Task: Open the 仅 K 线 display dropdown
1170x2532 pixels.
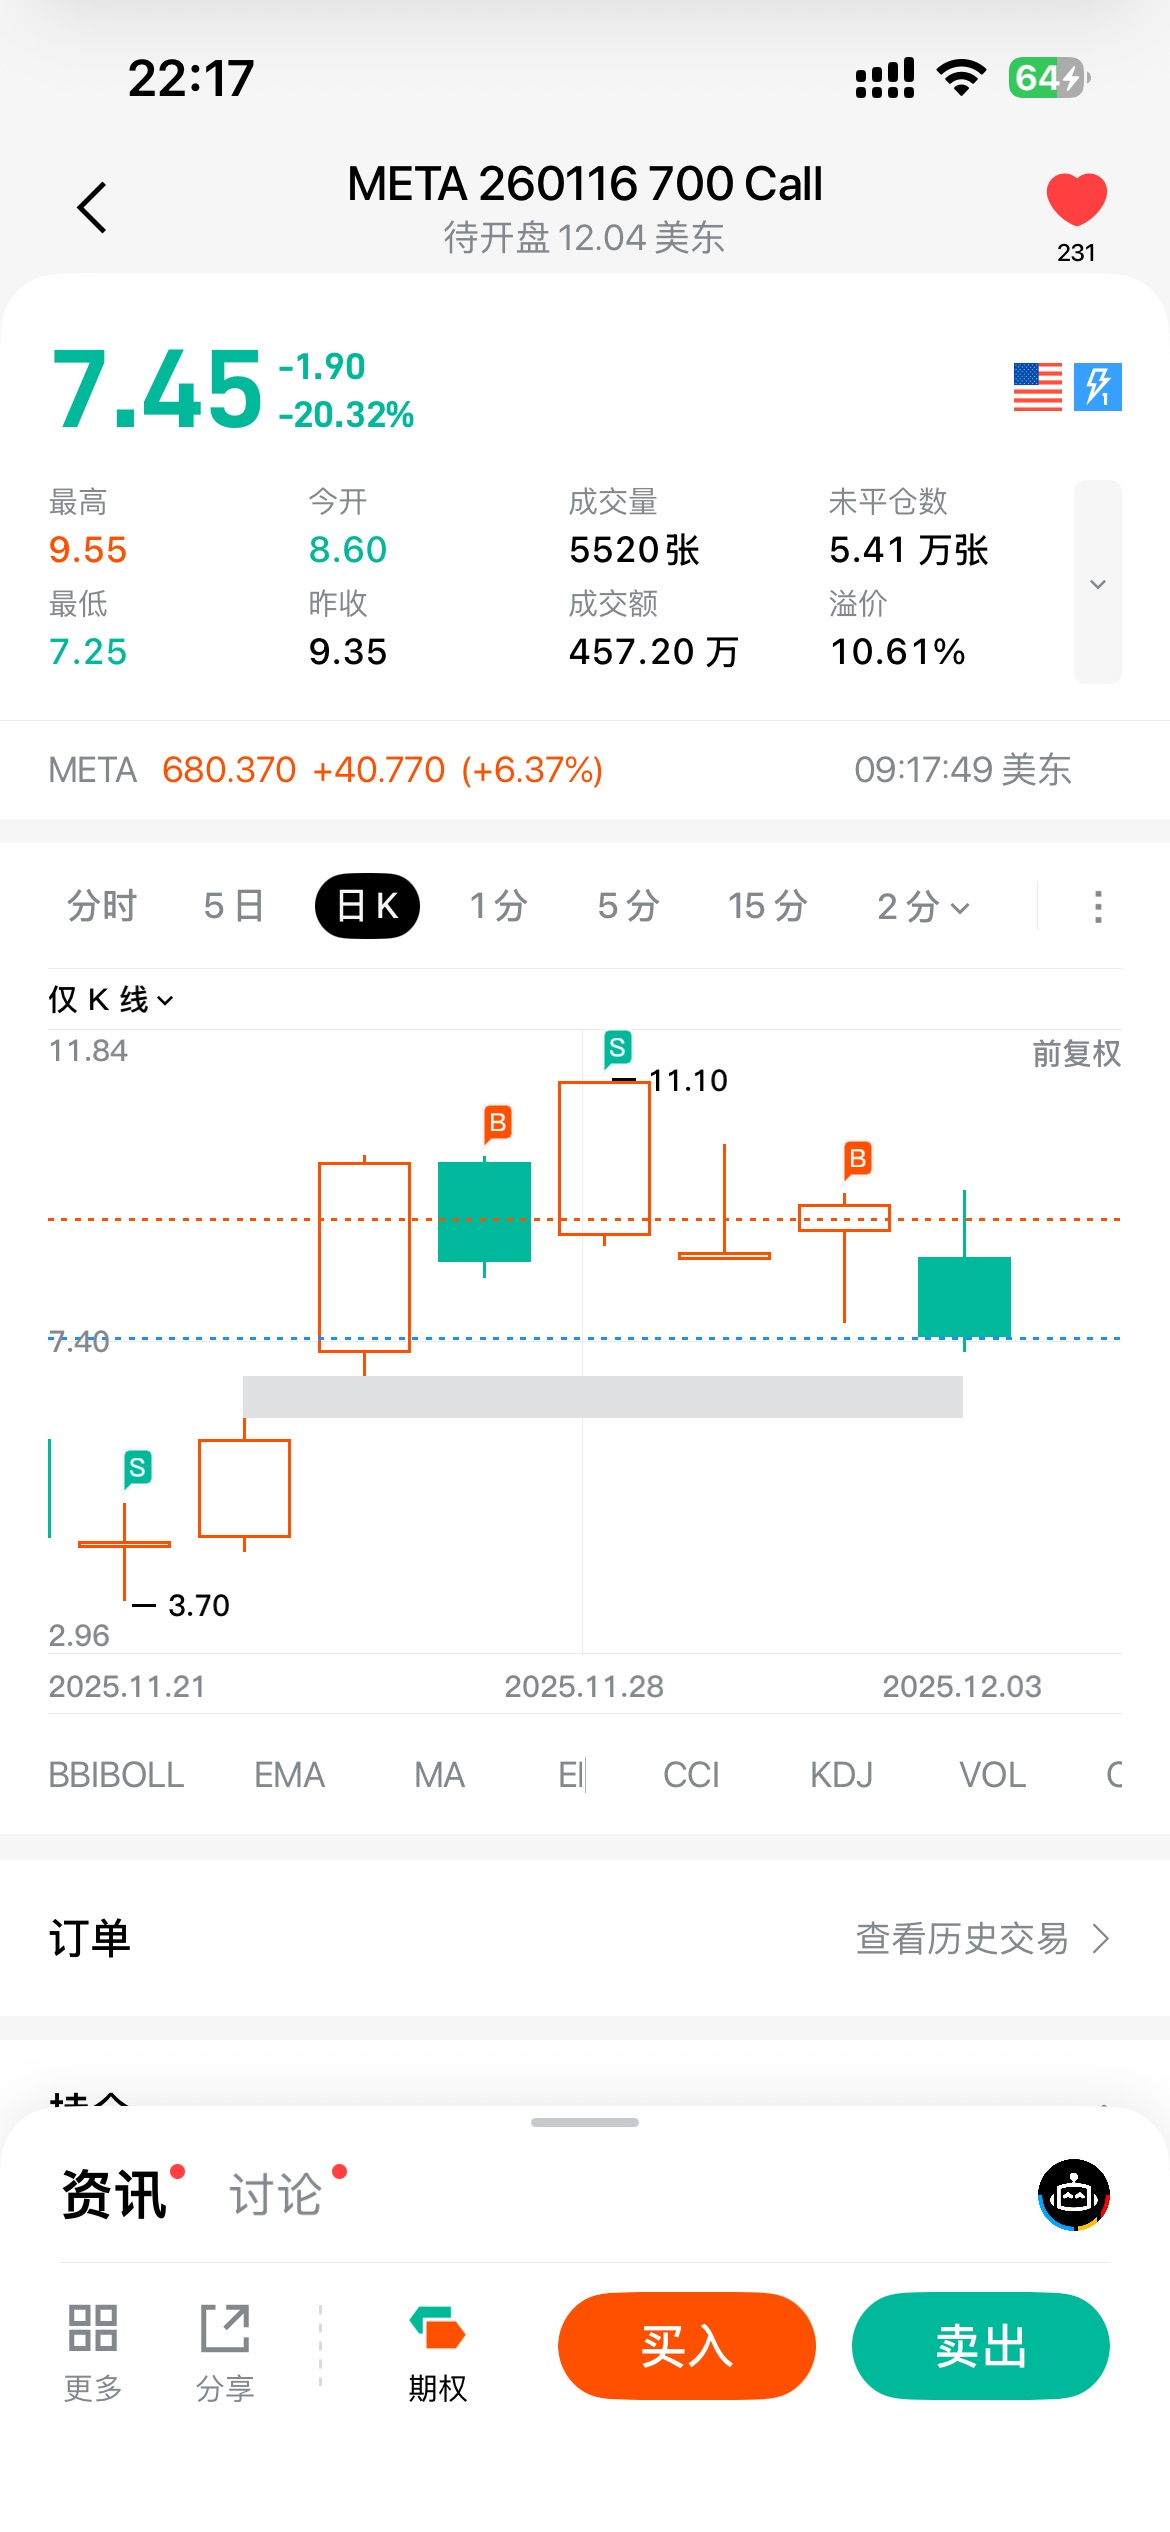Action: point(110,1000)
